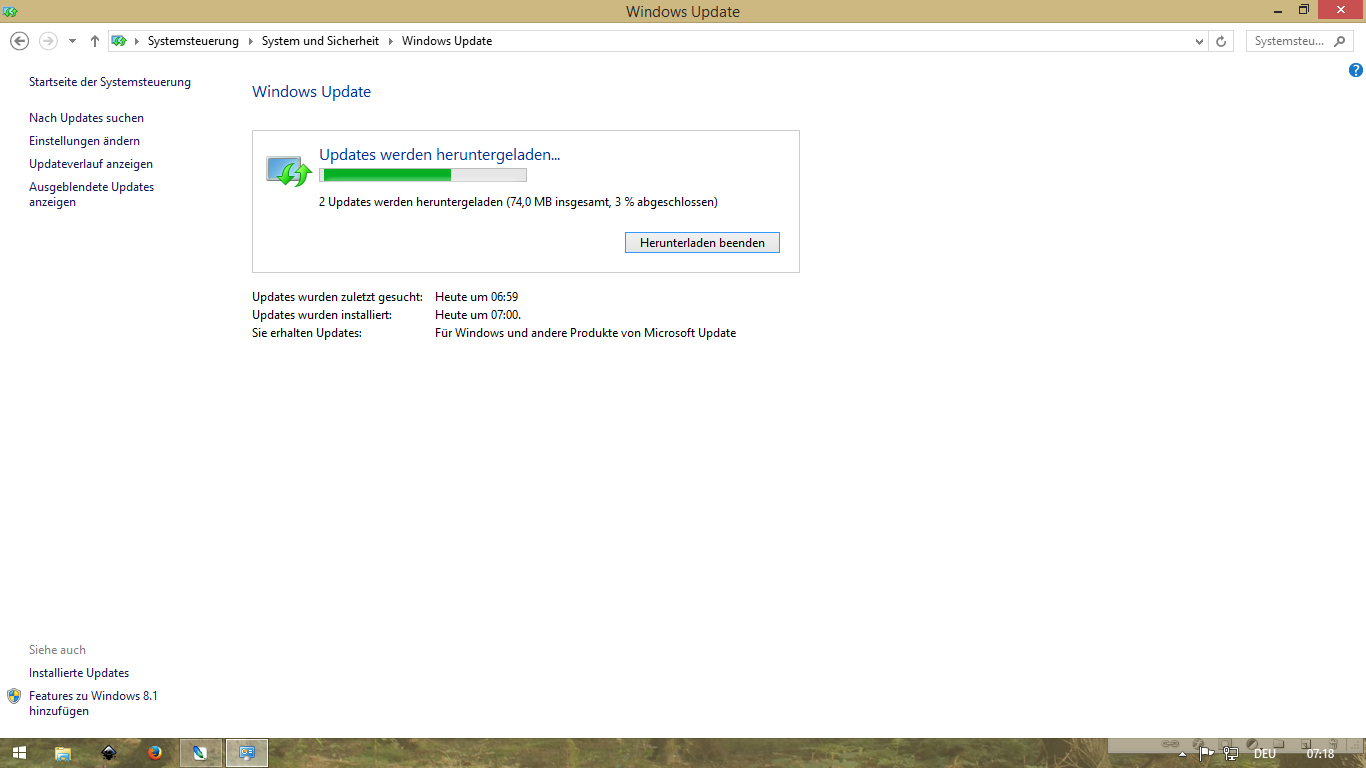The image size is (1366, 768).
Task: Click the green download progress bar
Action: click(422, 175)
